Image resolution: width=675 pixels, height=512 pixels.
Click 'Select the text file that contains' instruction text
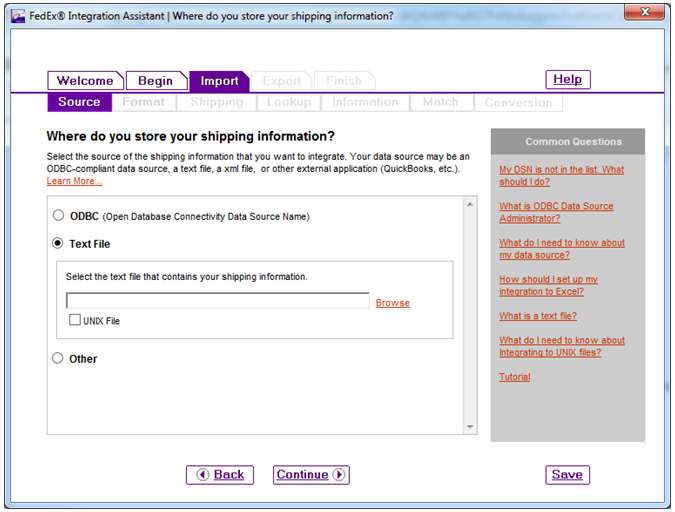click(x=186, y=276)
